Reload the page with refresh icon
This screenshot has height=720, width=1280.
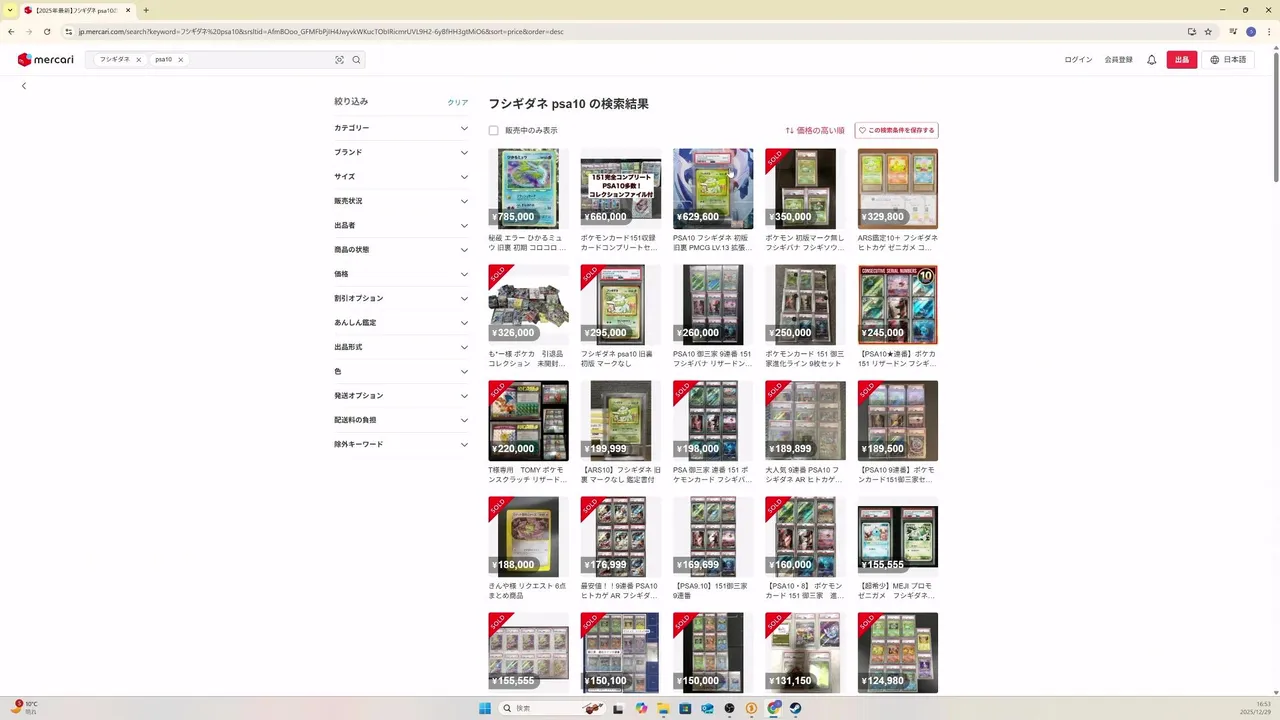pos(46,31)
